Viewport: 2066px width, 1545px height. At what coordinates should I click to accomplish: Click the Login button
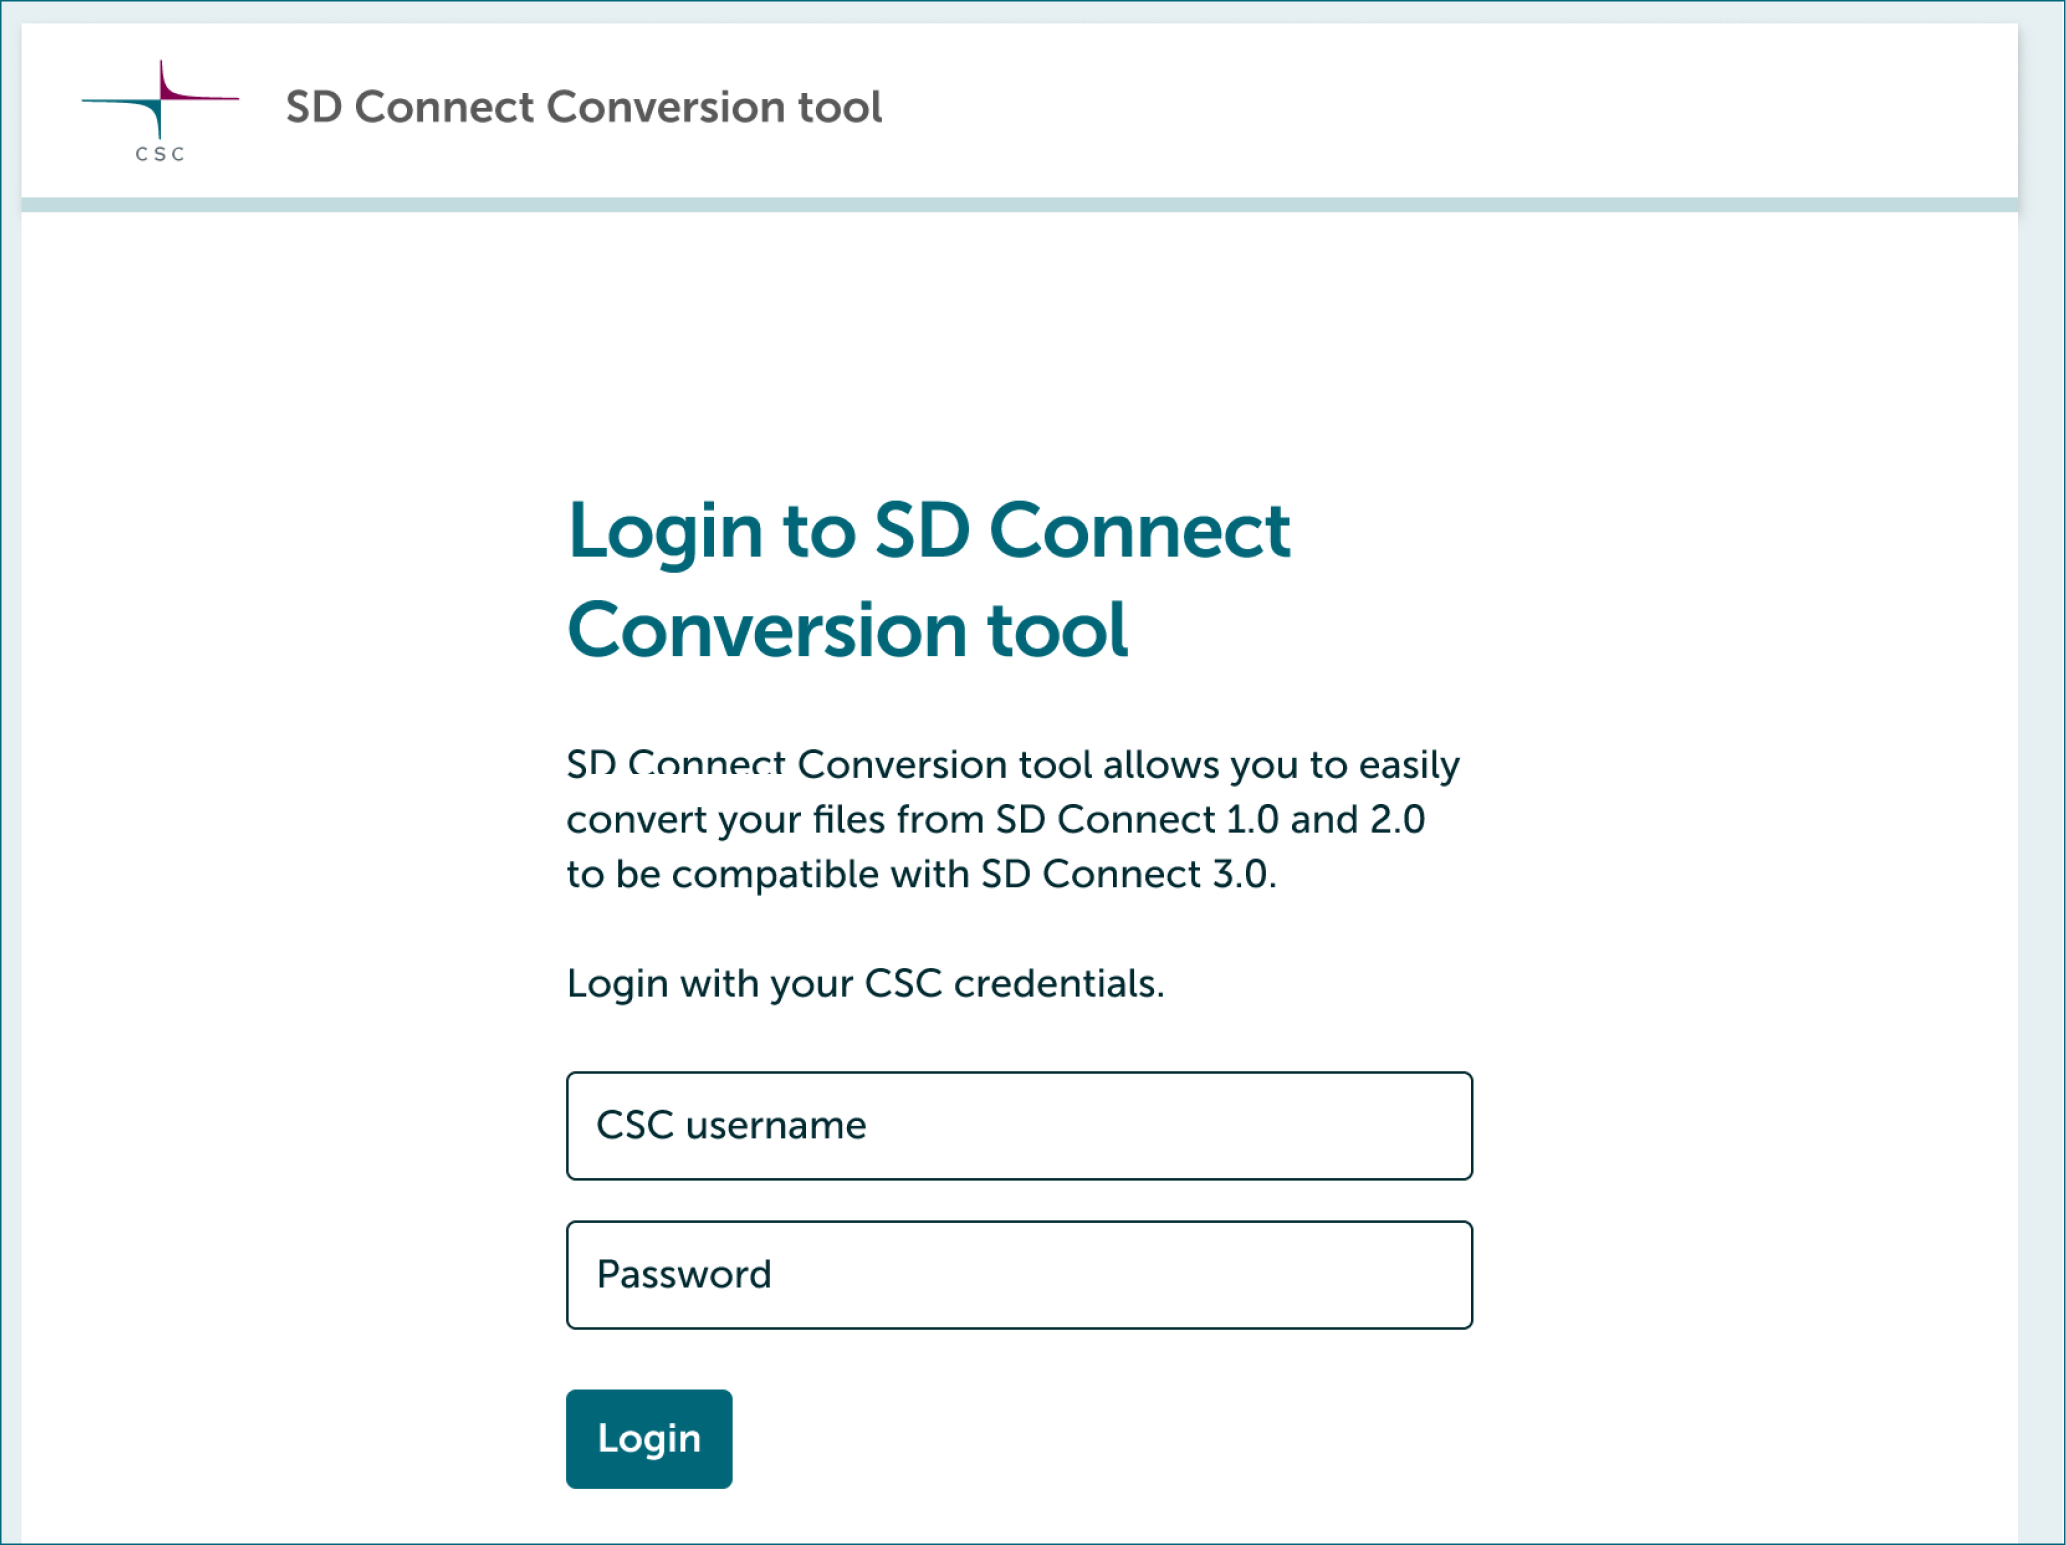[x=648, y=1438]
